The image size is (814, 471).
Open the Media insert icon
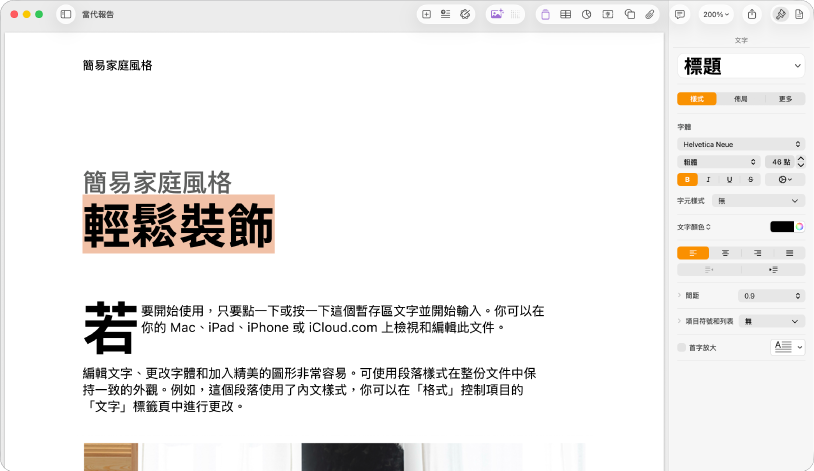[608, 15]
